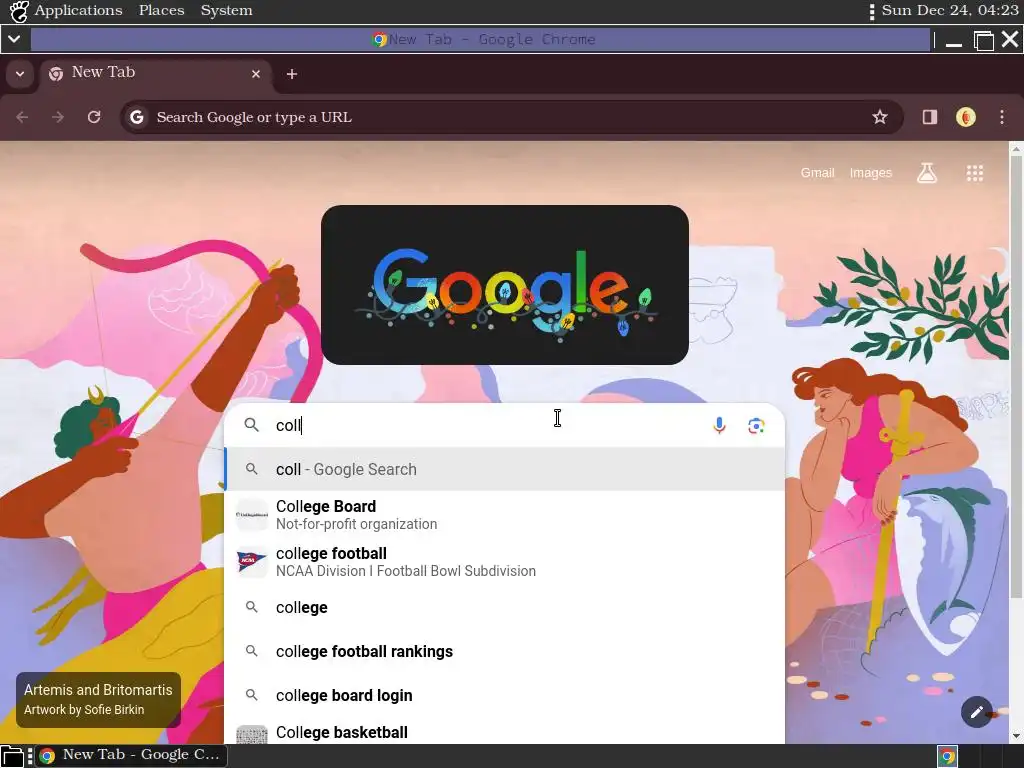
Task: Click the show desktop icon in bottom panel
Action: (x=12, y=756)
